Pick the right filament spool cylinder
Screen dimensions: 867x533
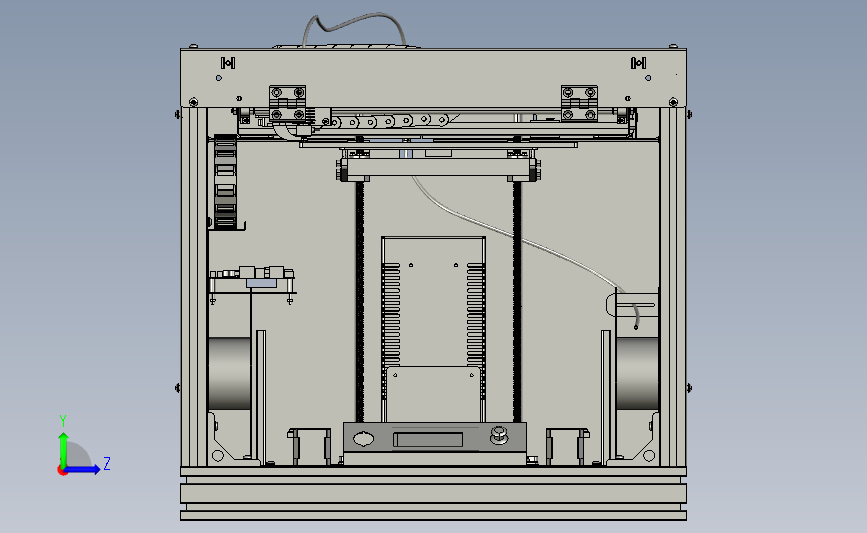pos(638,374)
